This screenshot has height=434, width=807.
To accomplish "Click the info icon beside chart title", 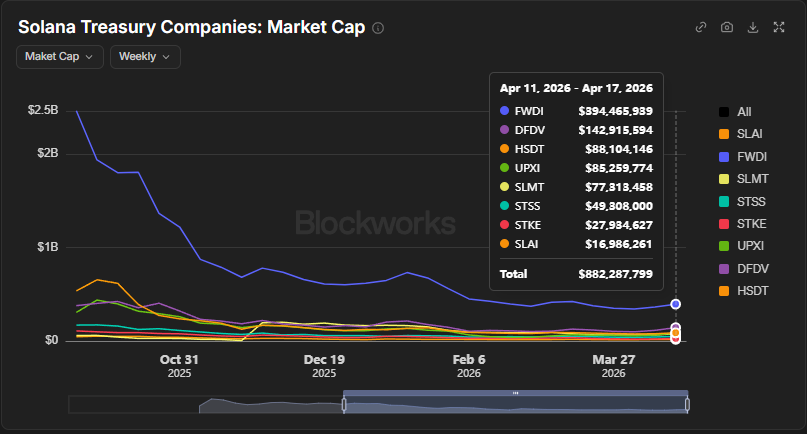I will point(378,28).
